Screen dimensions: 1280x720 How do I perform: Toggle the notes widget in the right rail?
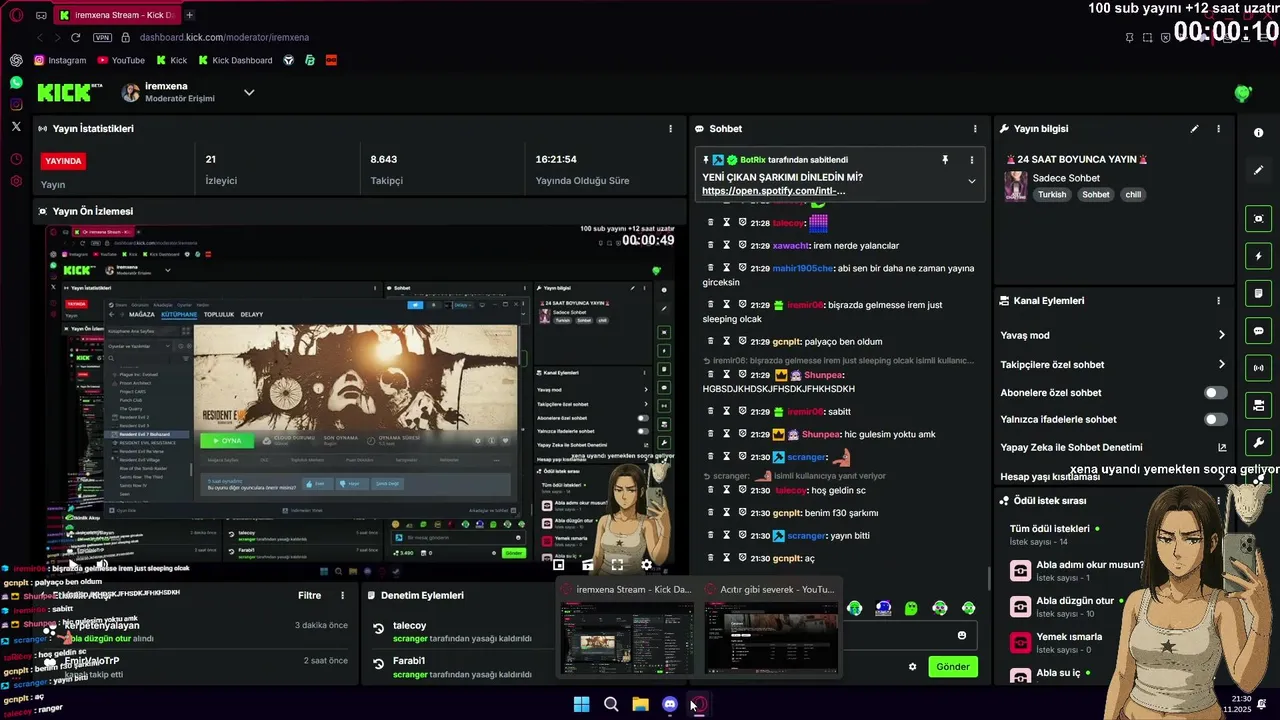point(1258,293)
